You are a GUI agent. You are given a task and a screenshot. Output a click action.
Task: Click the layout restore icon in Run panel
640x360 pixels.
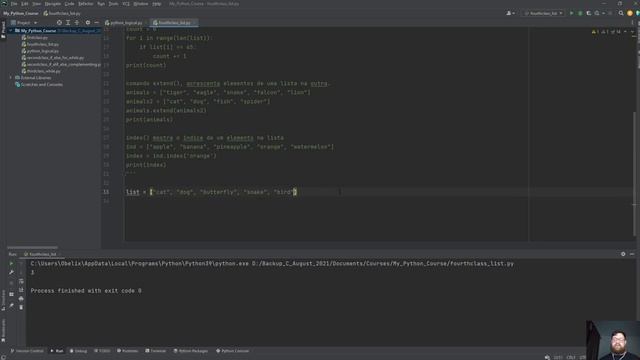(x=11, y=294)
